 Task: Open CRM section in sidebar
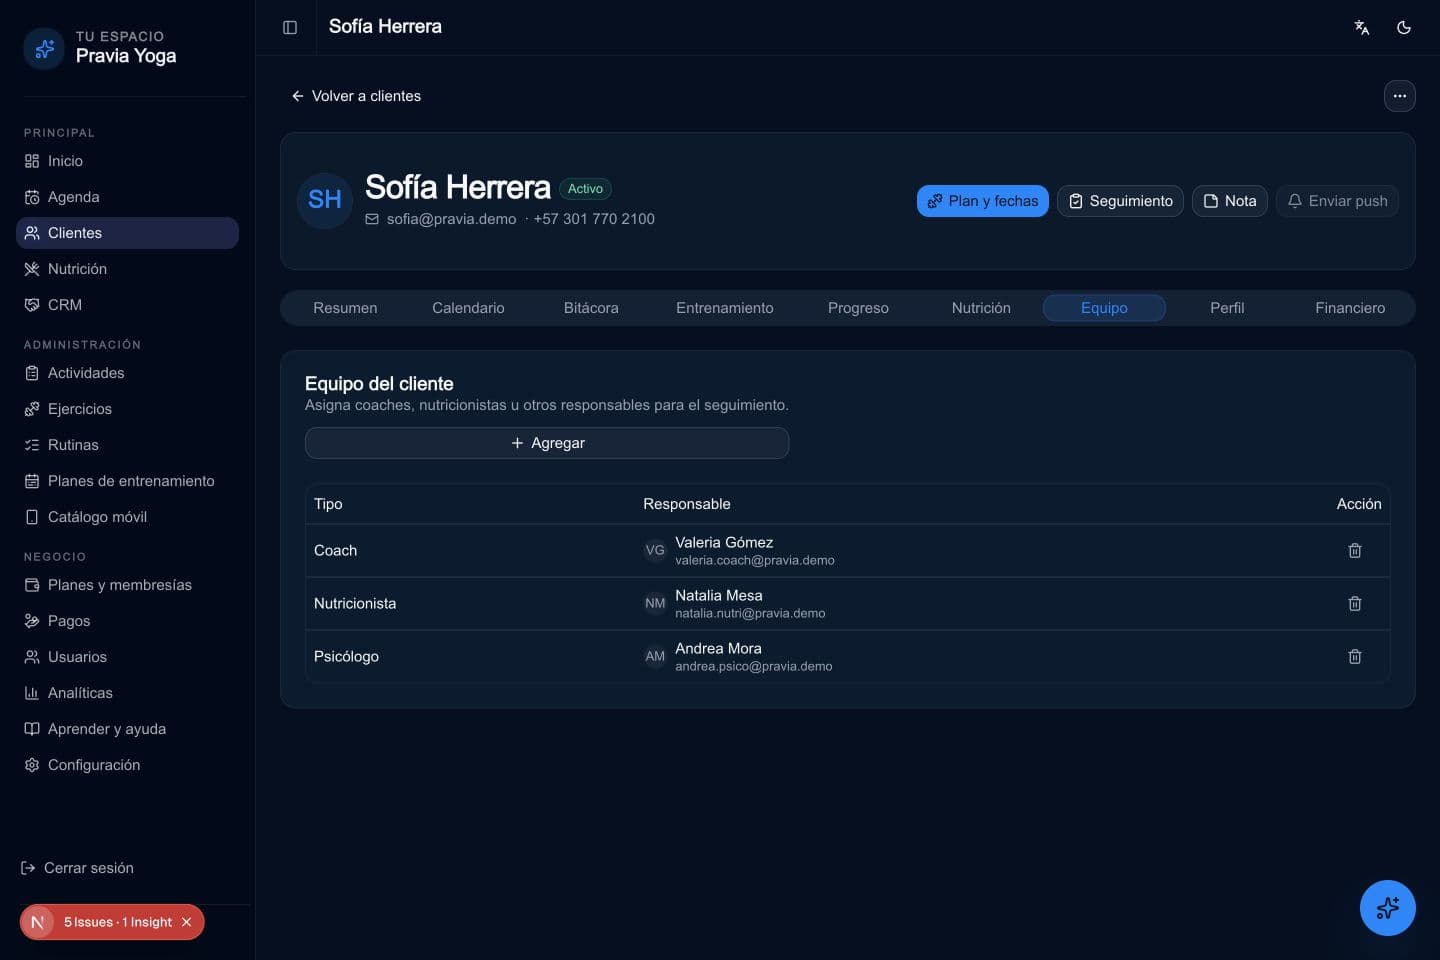127,305
